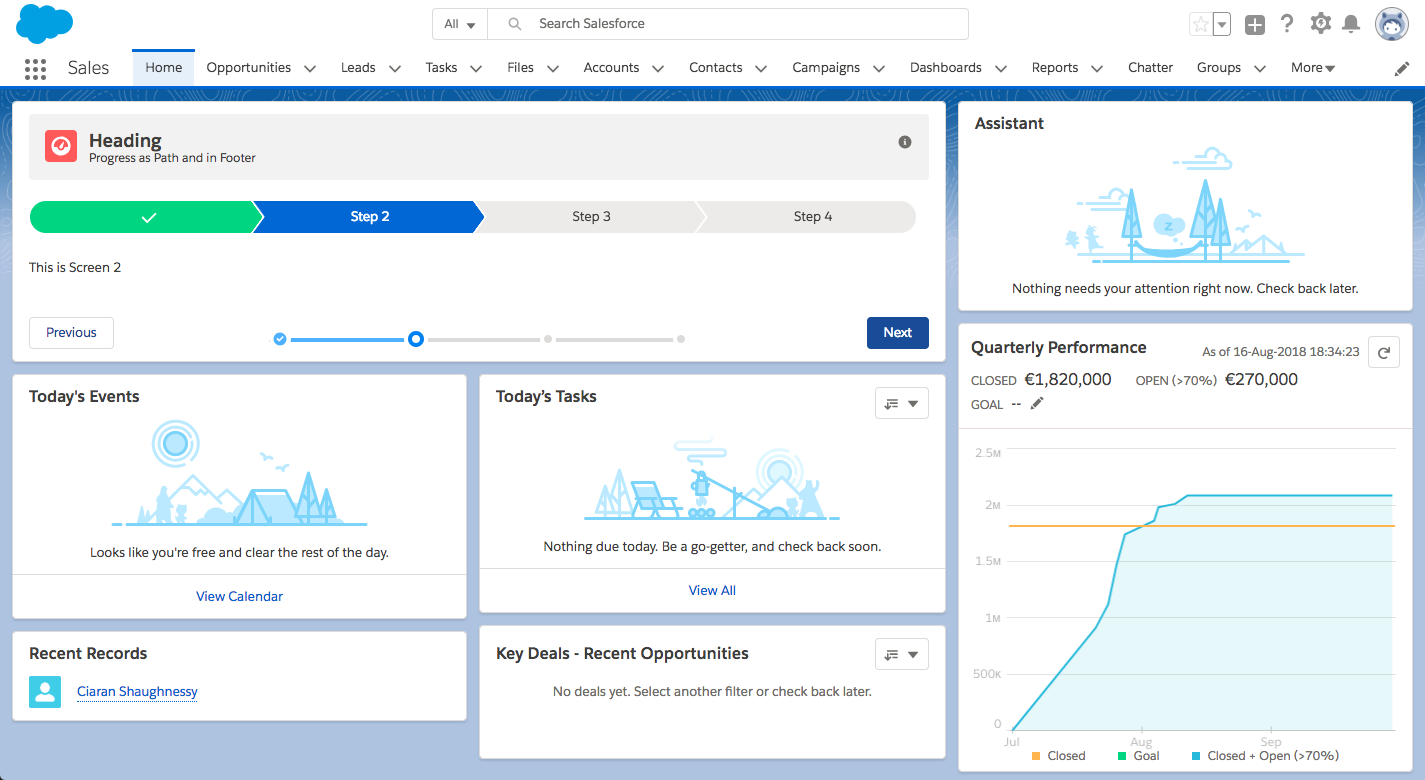Viewport: 1425px width, 780px height.
Task: Click Next to advance the flow
Action: (x=897, y=332)
